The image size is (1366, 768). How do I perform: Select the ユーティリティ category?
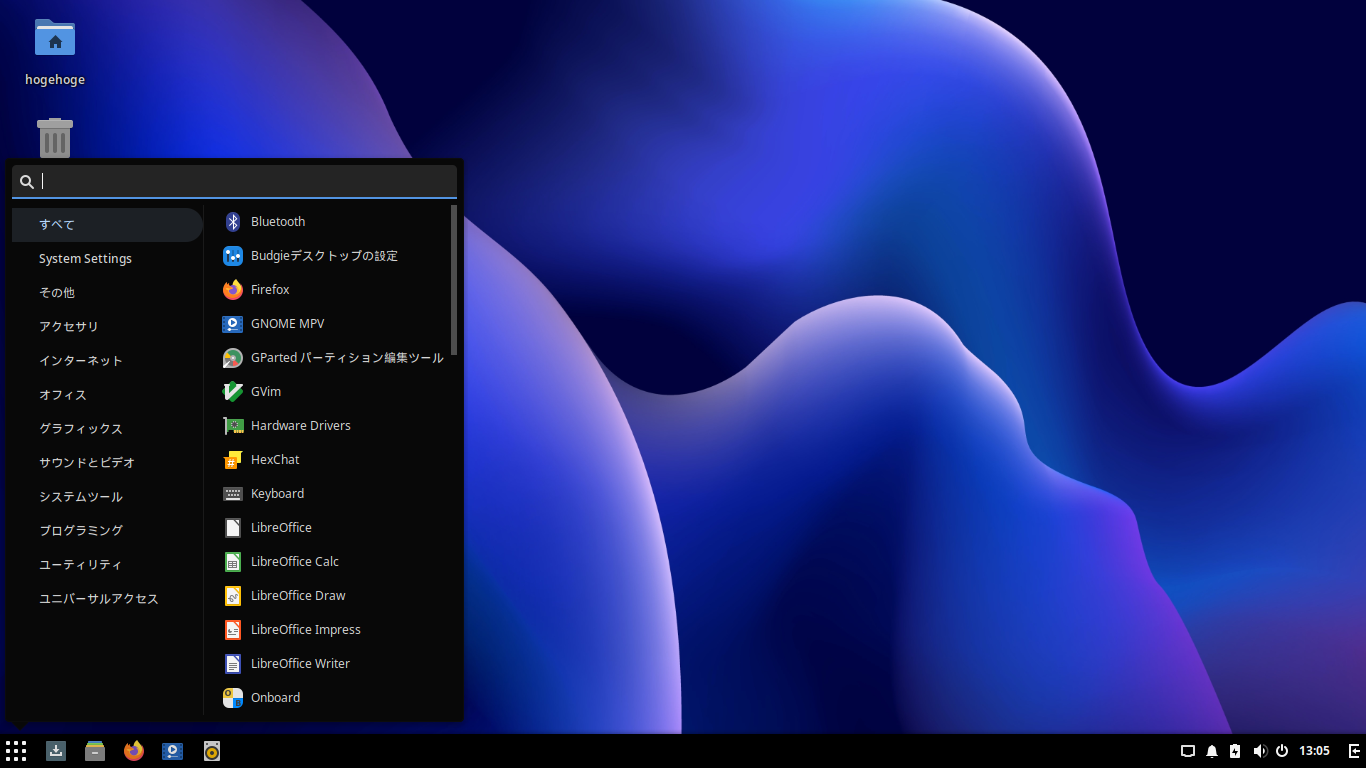point(107,565)
